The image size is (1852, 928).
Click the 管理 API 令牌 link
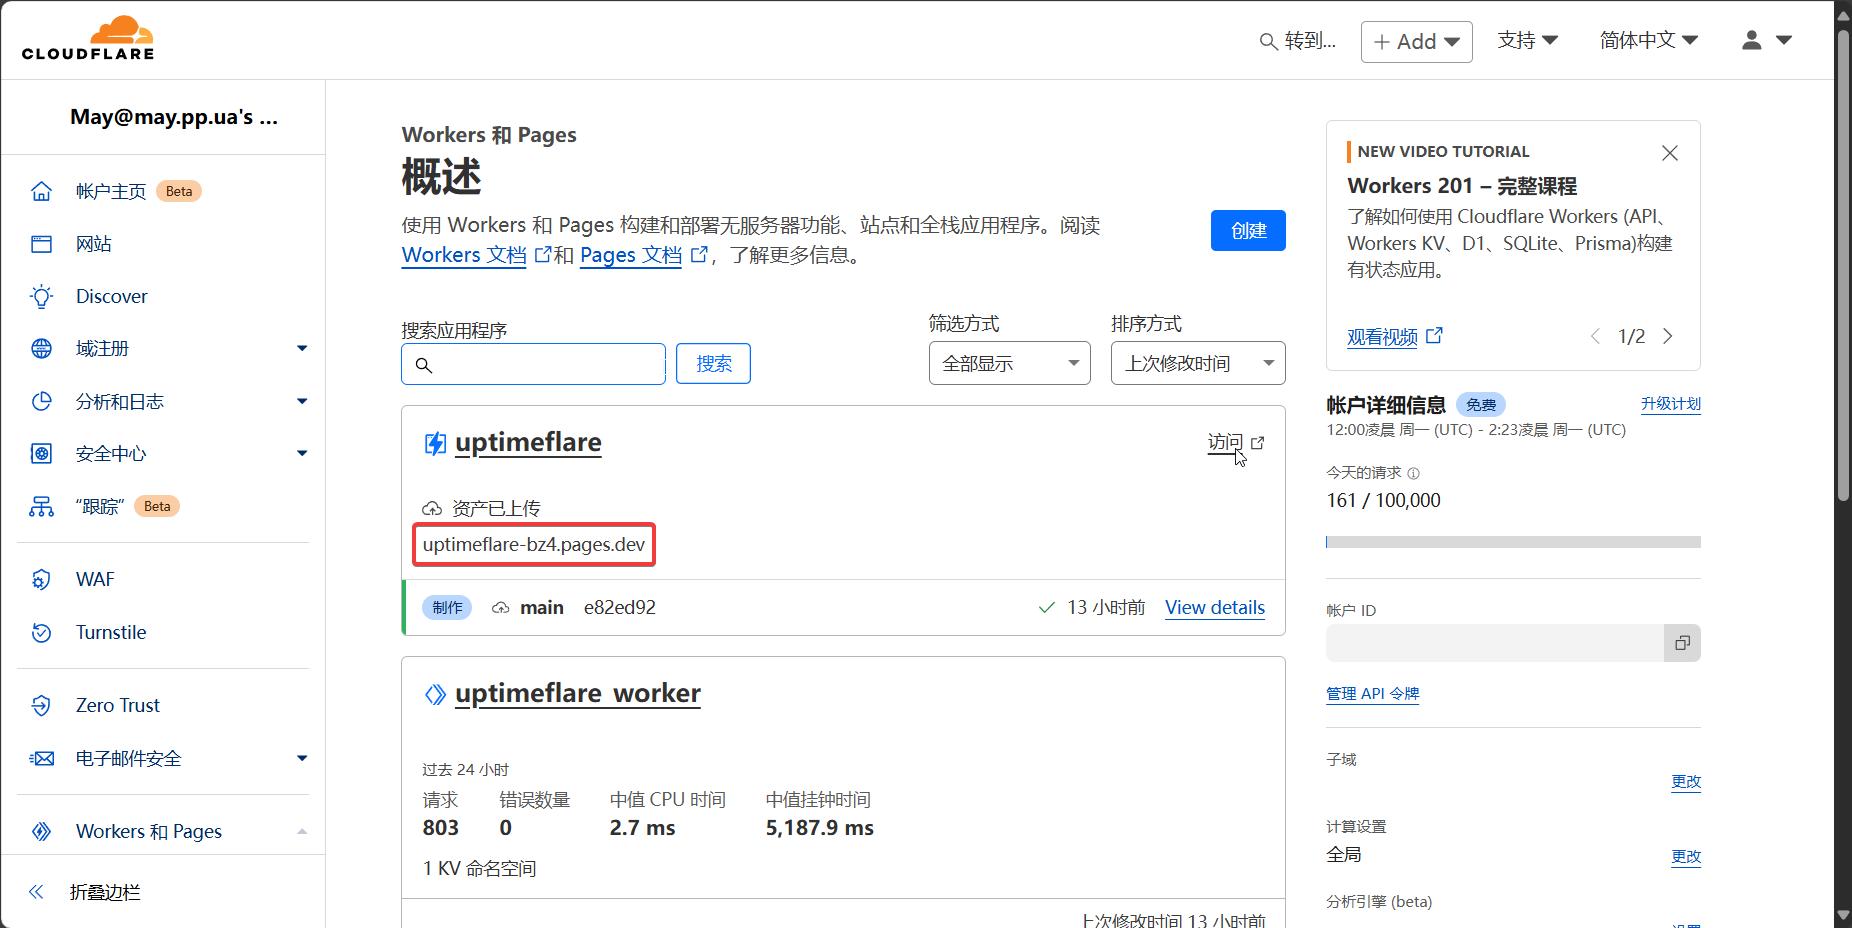pos(1372,693)
